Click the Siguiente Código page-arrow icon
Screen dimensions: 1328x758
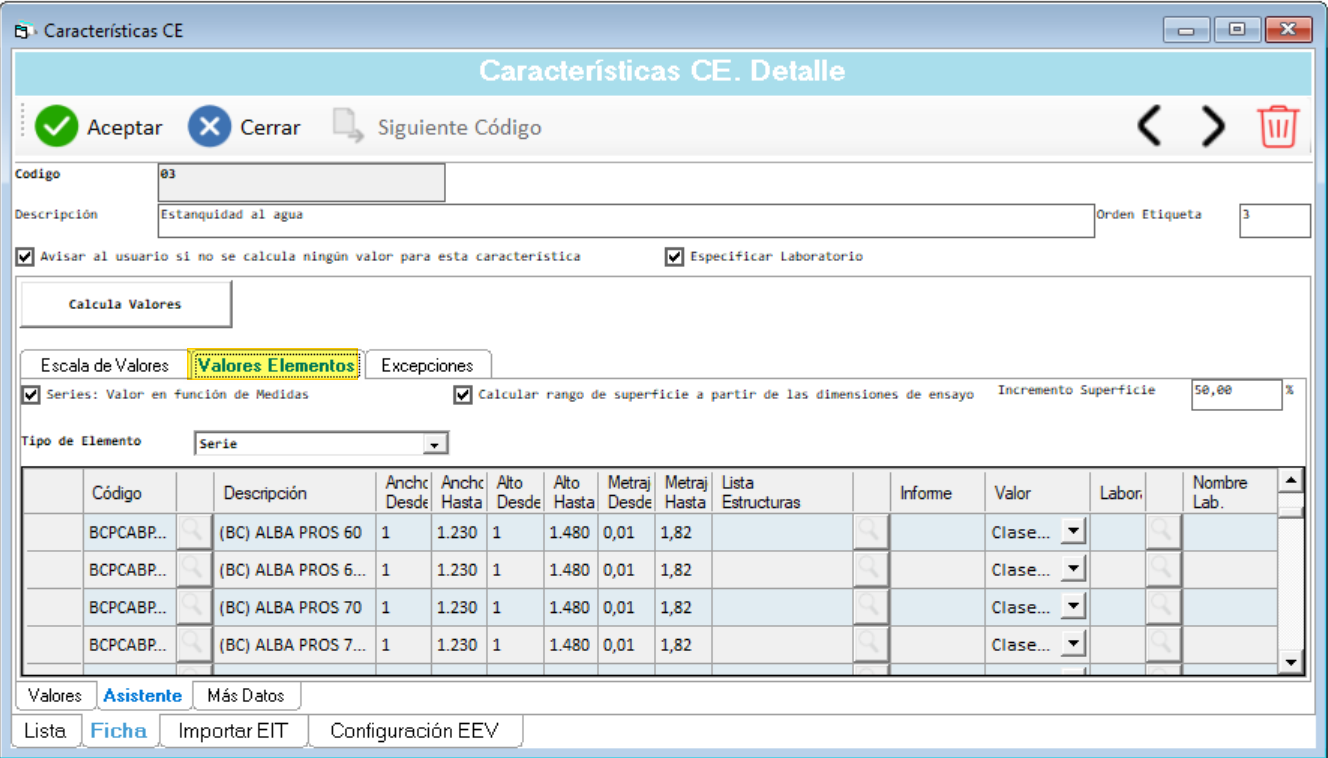(x=348, y=127)
